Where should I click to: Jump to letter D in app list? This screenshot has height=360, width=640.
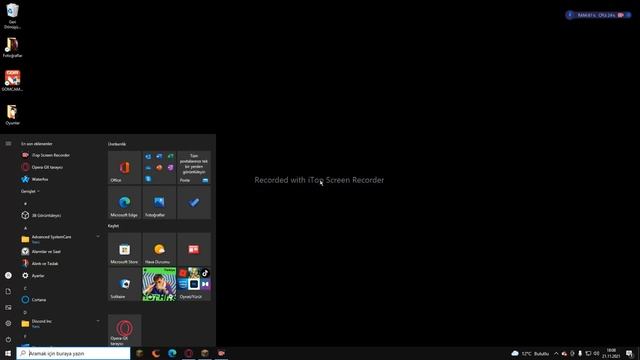[25, 312]
